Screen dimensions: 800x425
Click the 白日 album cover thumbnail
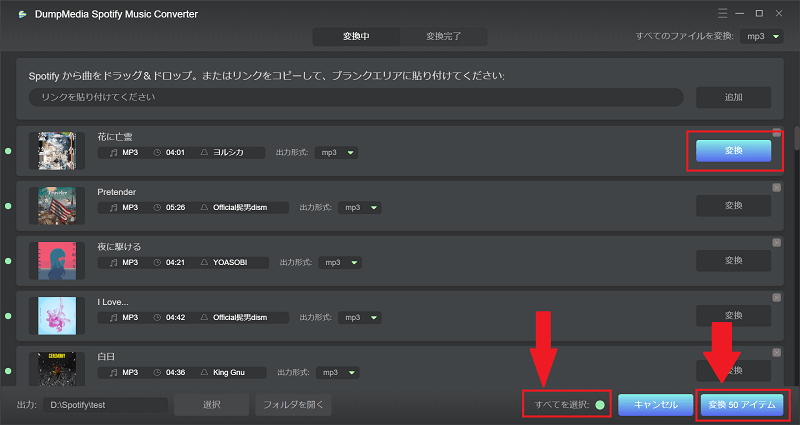[x=57, y=368]
